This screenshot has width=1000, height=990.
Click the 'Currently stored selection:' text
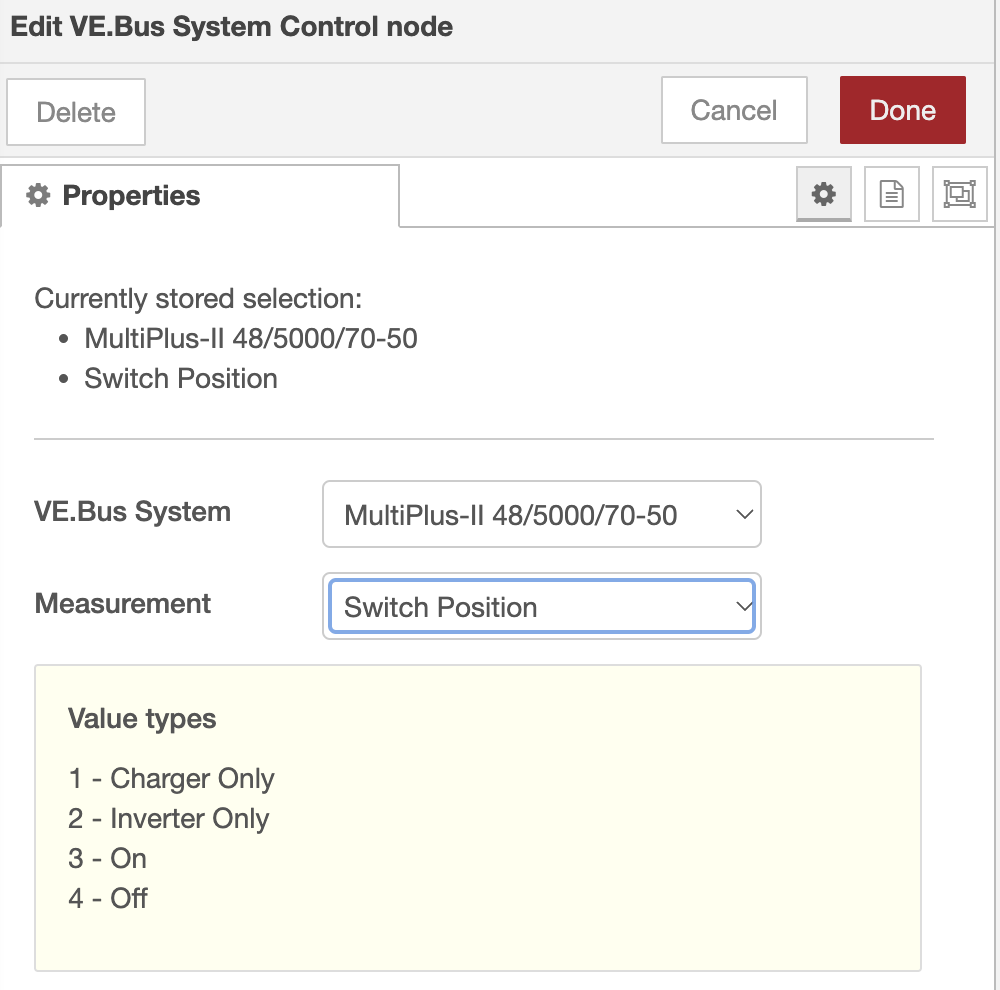[198, 299]
